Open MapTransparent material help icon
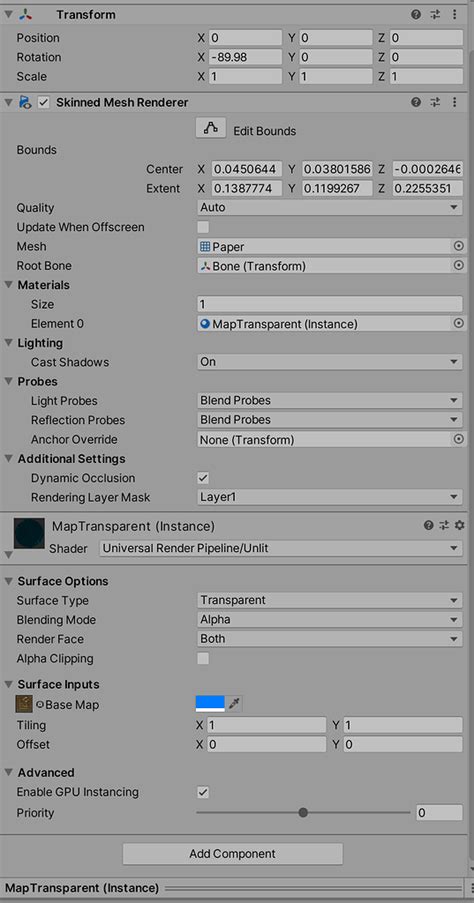Viewport: 474px width, 903px height. pos(428,525)
